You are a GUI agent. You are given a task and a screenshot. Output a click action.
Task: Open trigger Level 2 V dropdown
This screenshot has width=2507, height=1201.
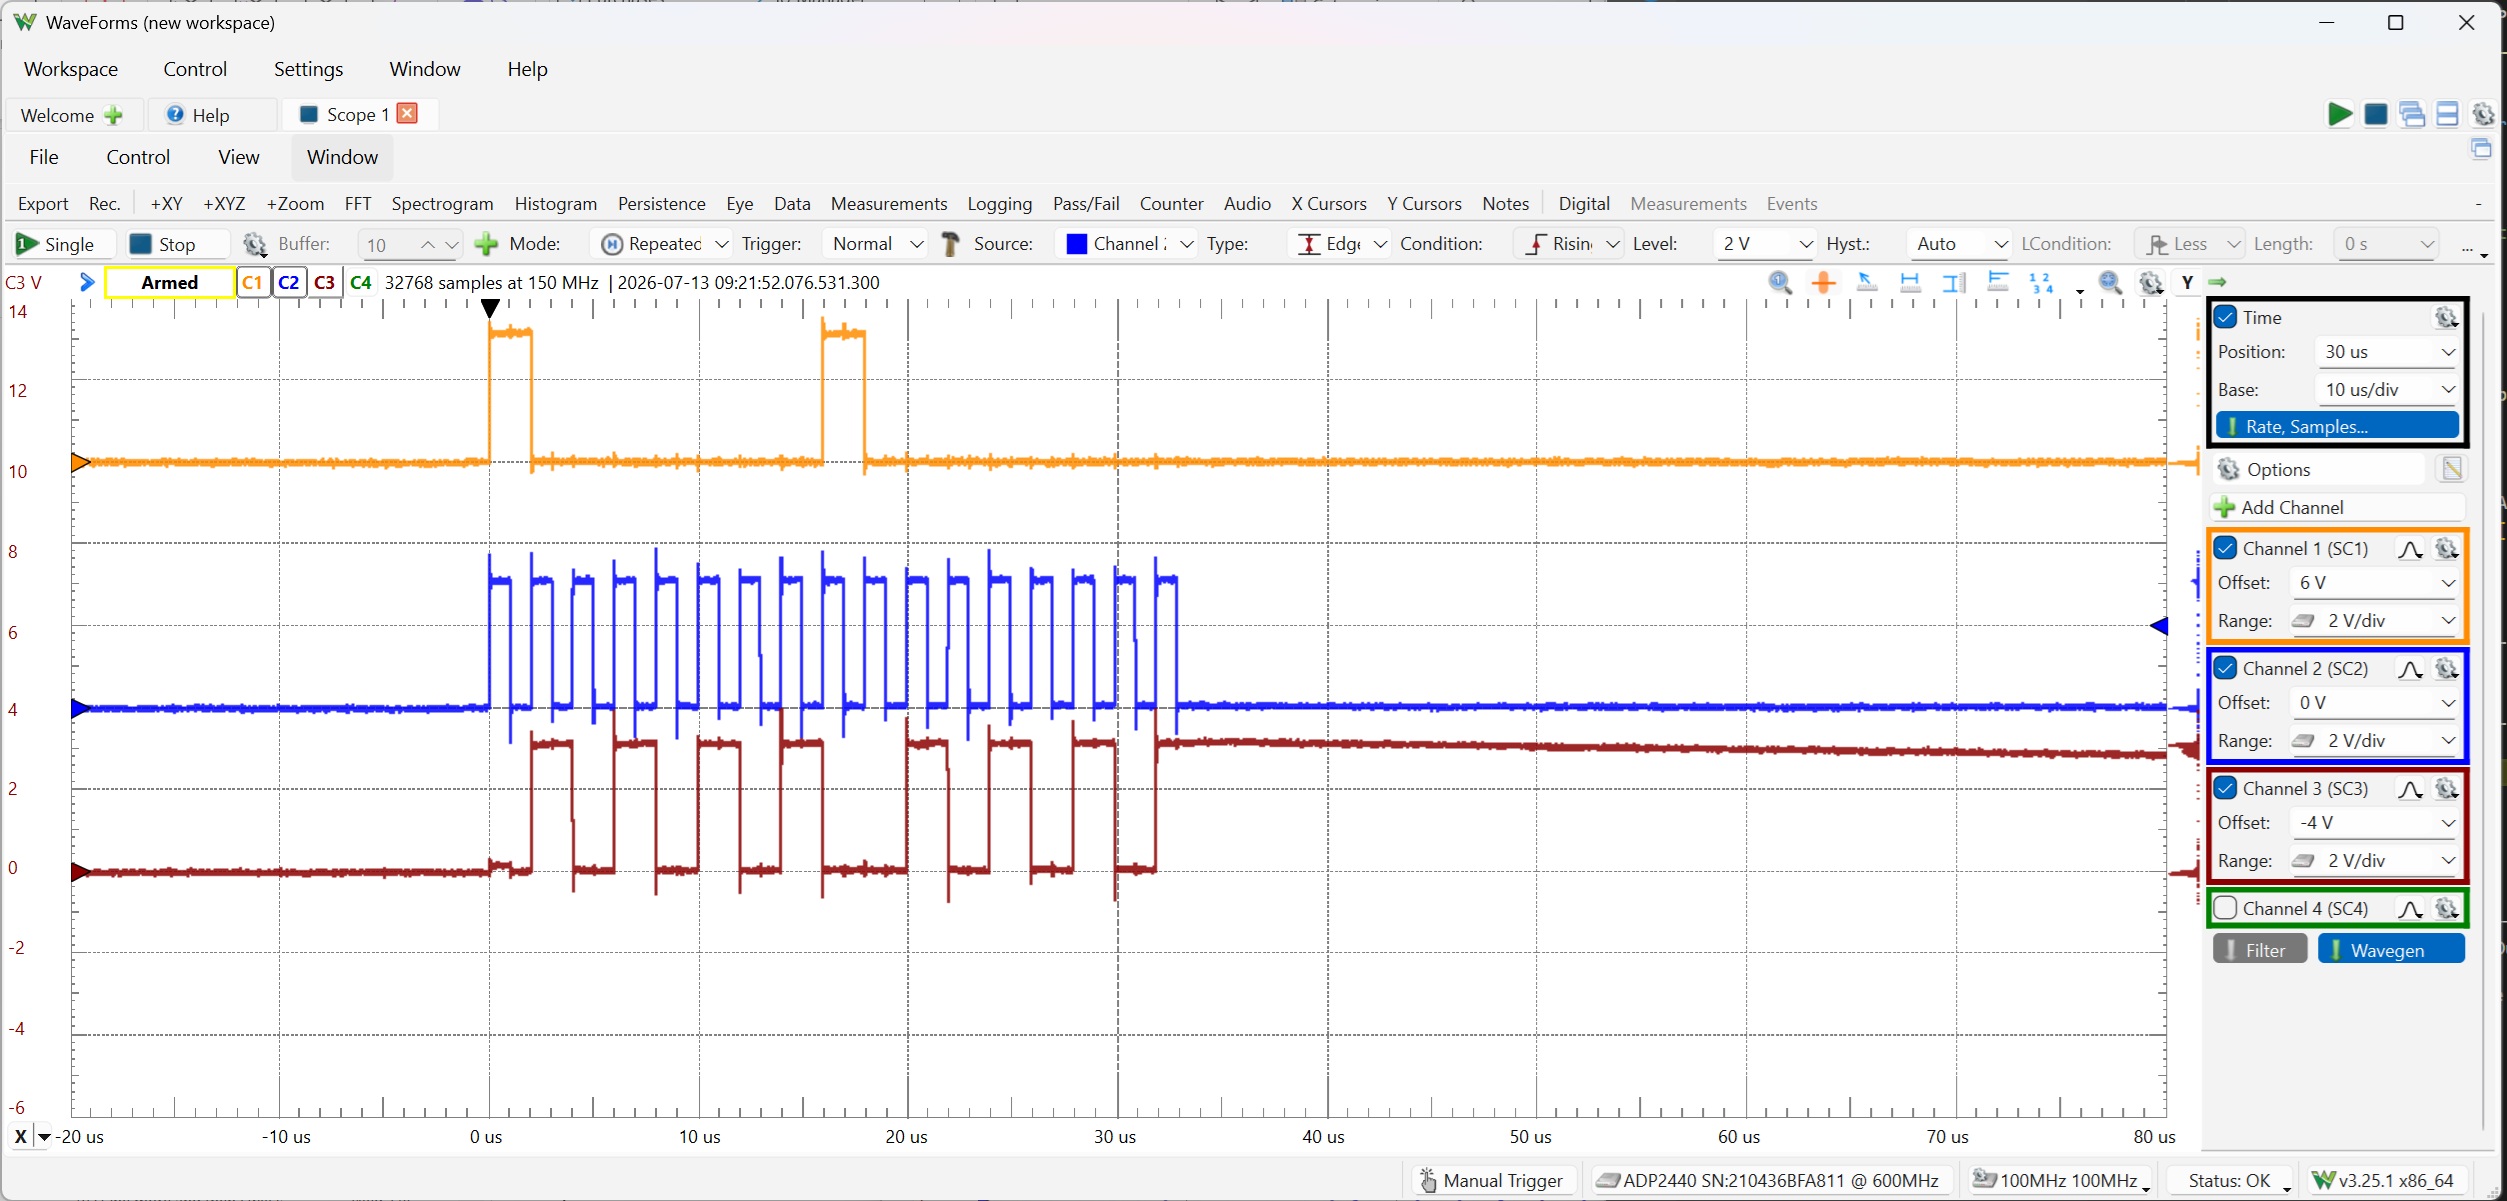(x=1765, y=244)
